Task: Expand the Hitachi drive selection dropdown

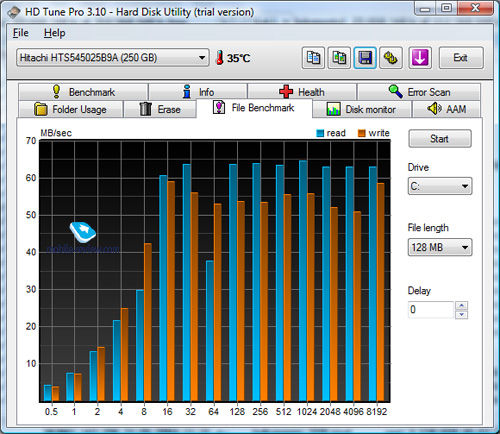Action: point(113,58)
